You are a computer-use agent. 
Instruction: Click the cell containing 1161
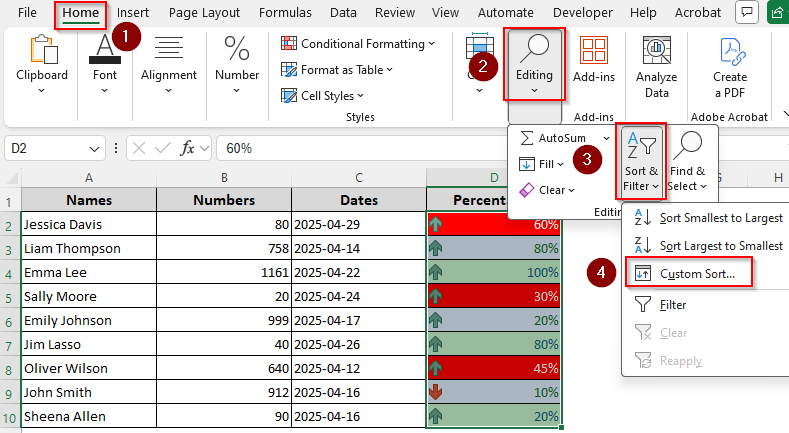[x=224, y=273]
